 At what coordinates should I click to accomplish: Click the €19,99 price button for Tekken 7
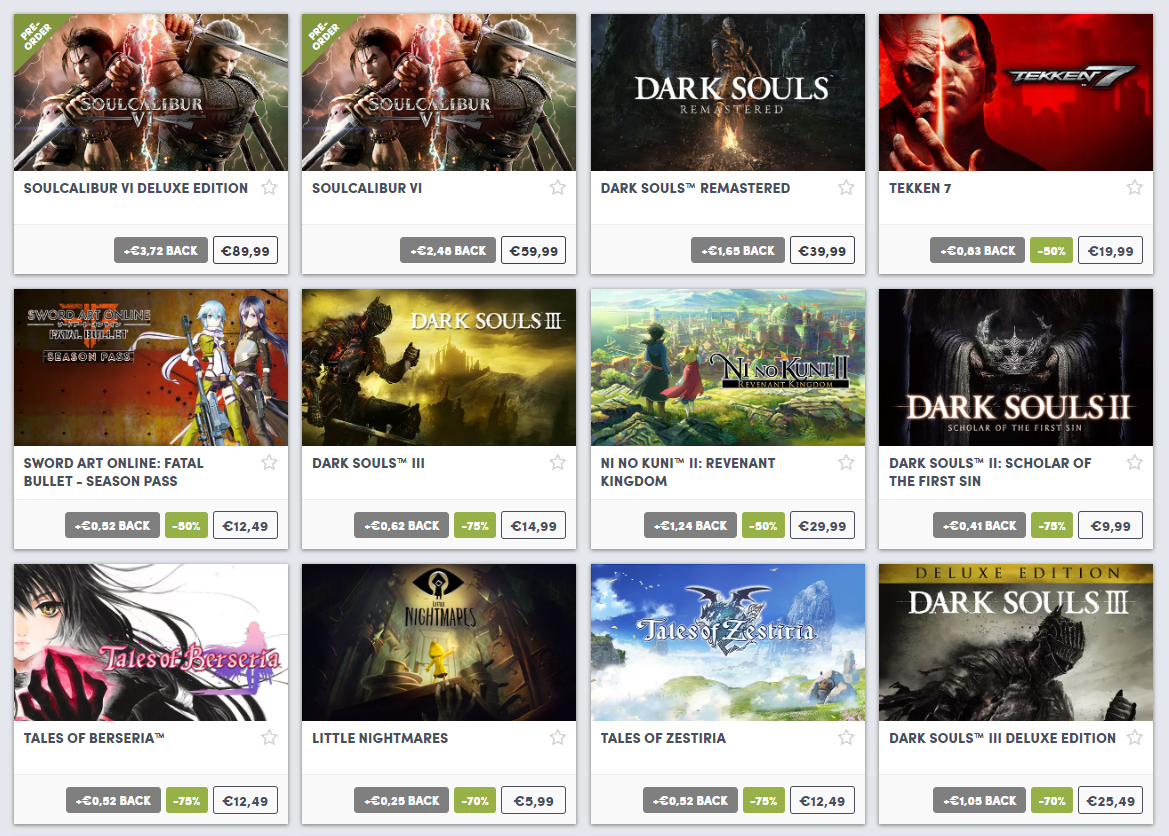[1111, 251]
